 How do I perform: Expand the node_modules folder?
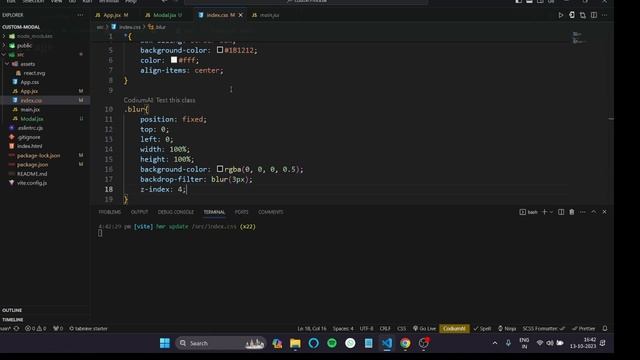34,36
